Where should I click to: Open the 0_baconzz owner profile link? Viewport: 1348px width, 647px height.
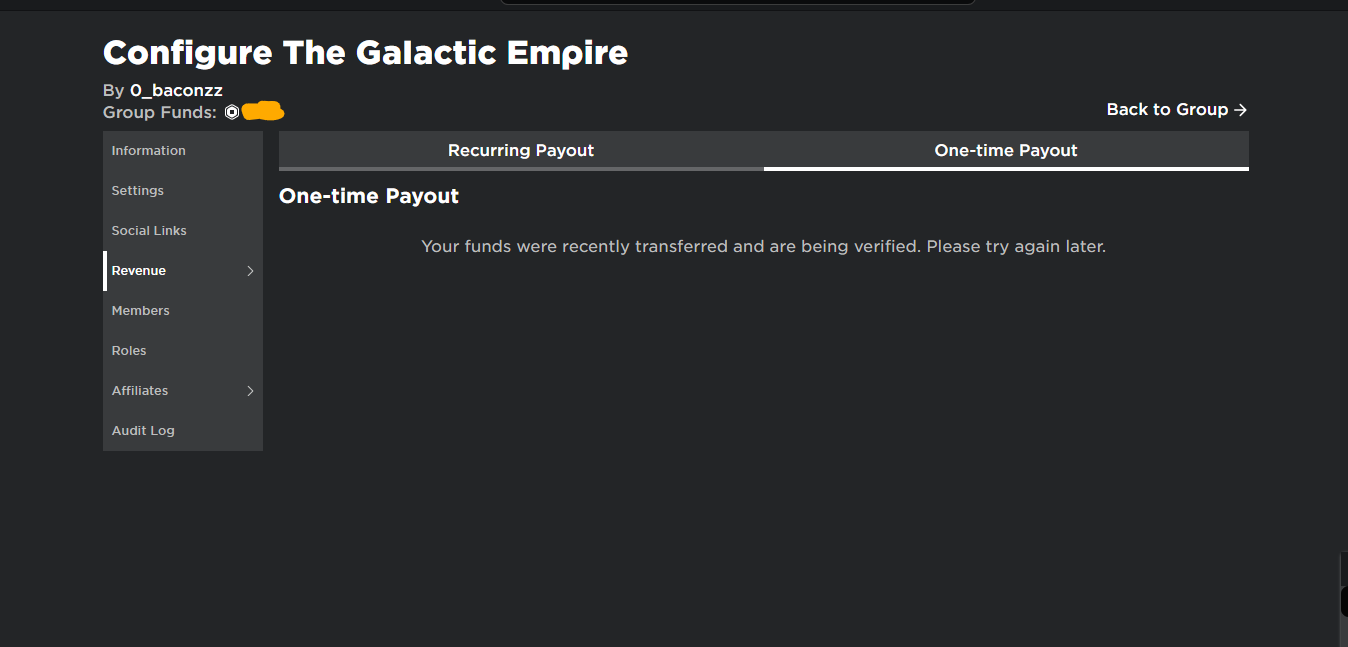coord(176,91)
